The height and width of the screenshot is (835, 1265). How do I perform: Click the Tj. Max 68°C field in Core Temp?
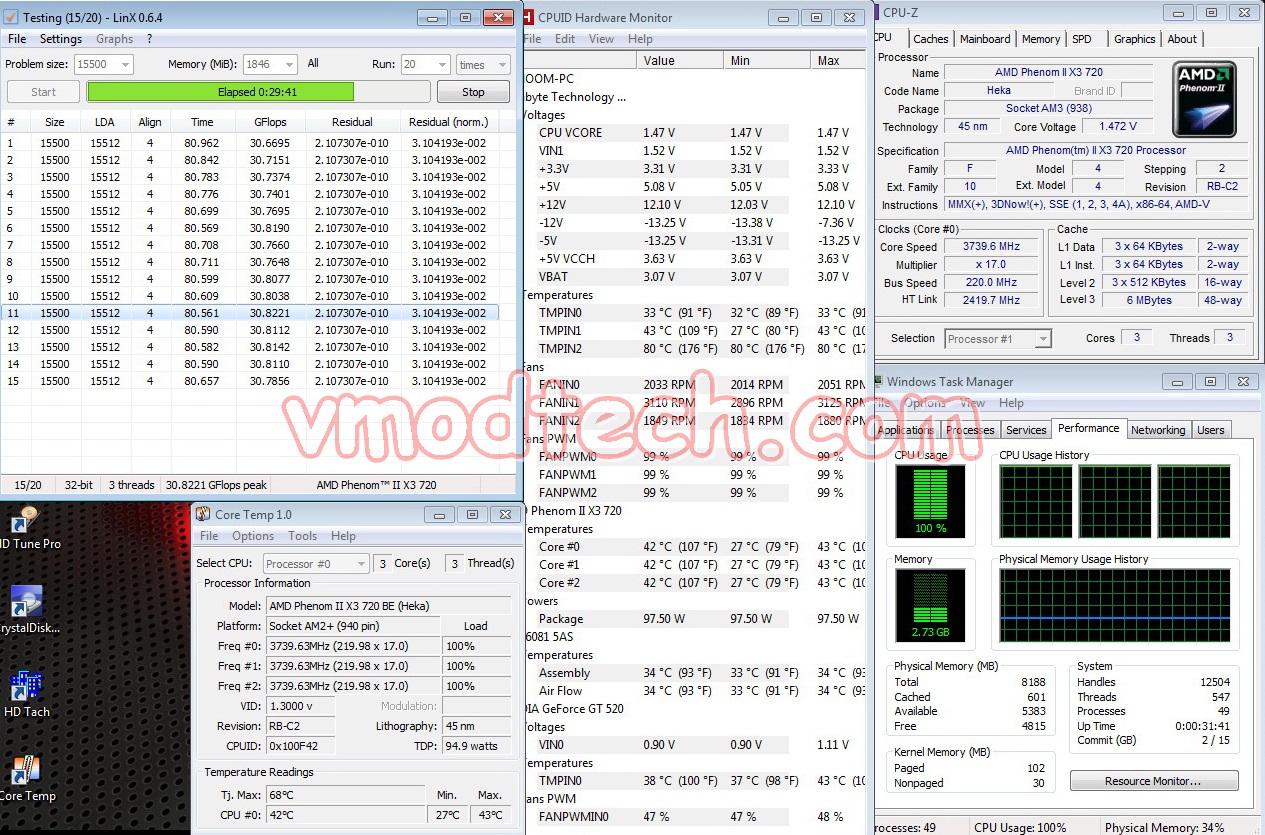point(345,794)
